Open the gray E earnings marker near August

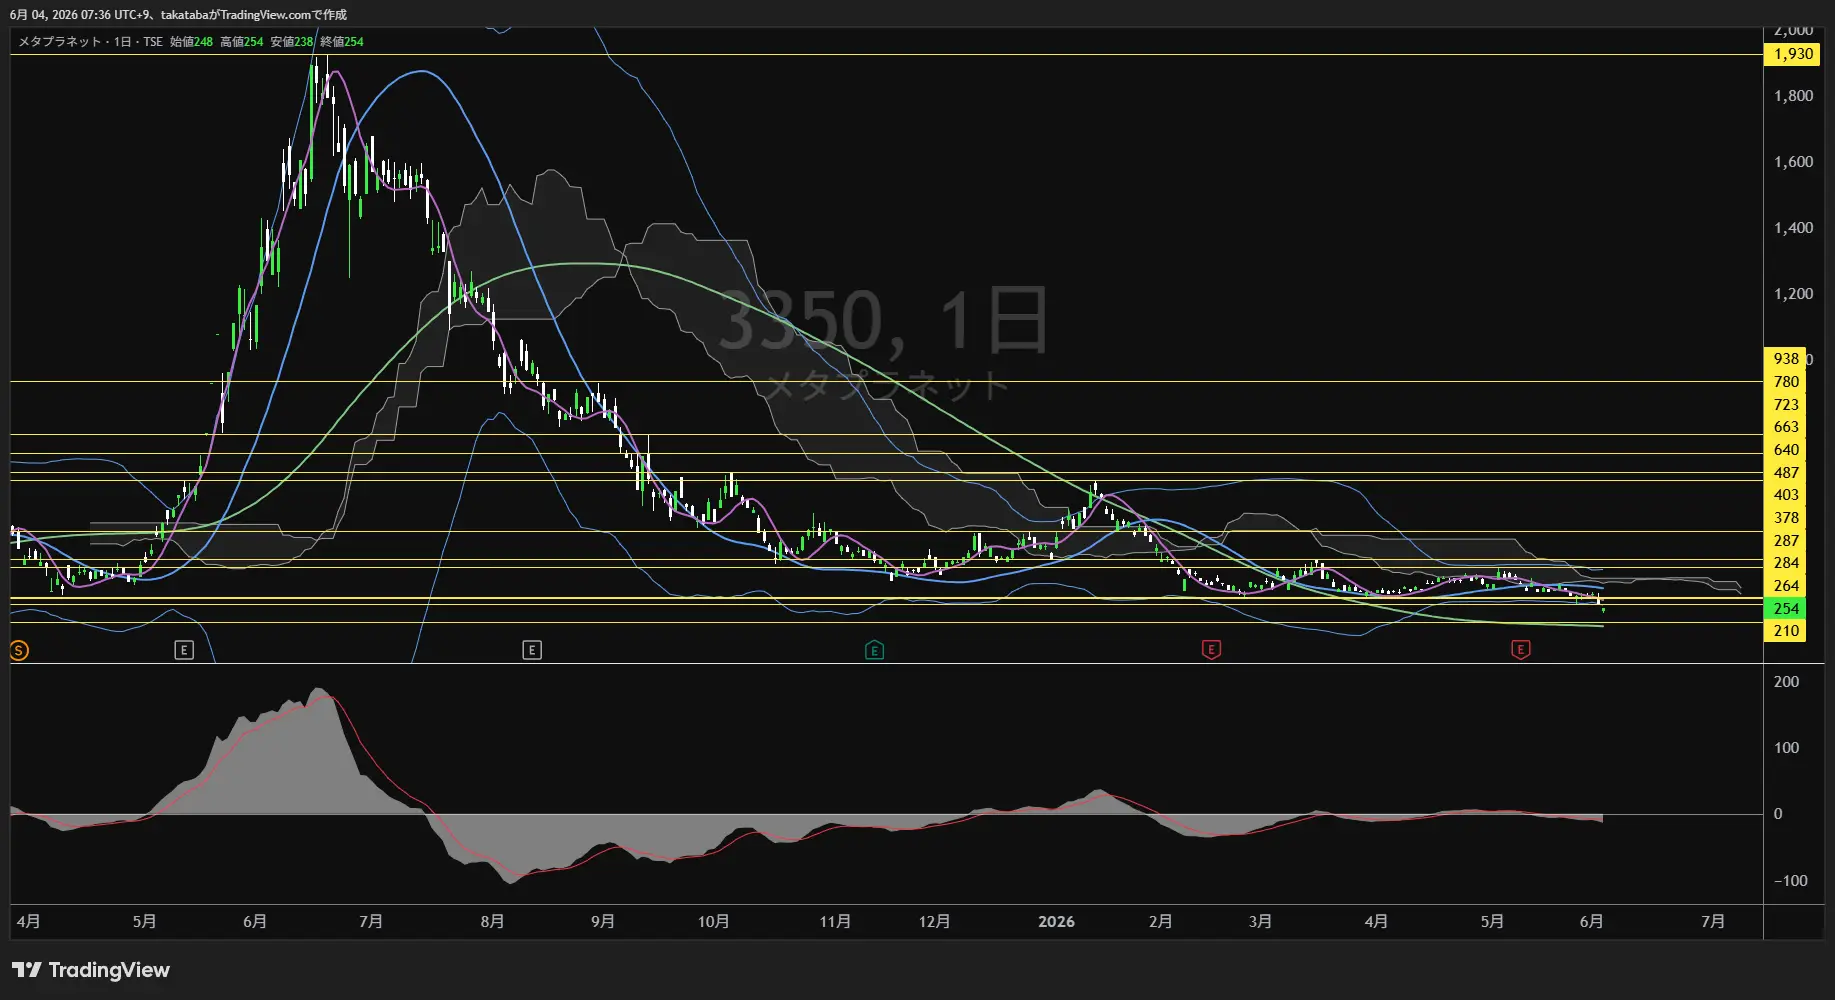(x=532, y=651)
